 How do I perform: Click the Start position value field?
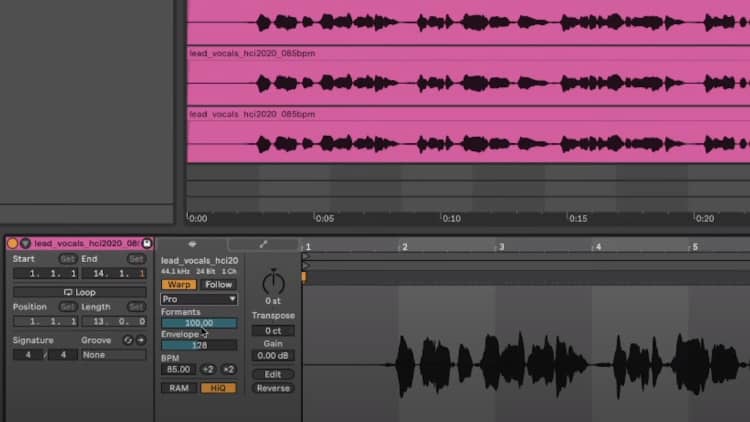(45, 274)
